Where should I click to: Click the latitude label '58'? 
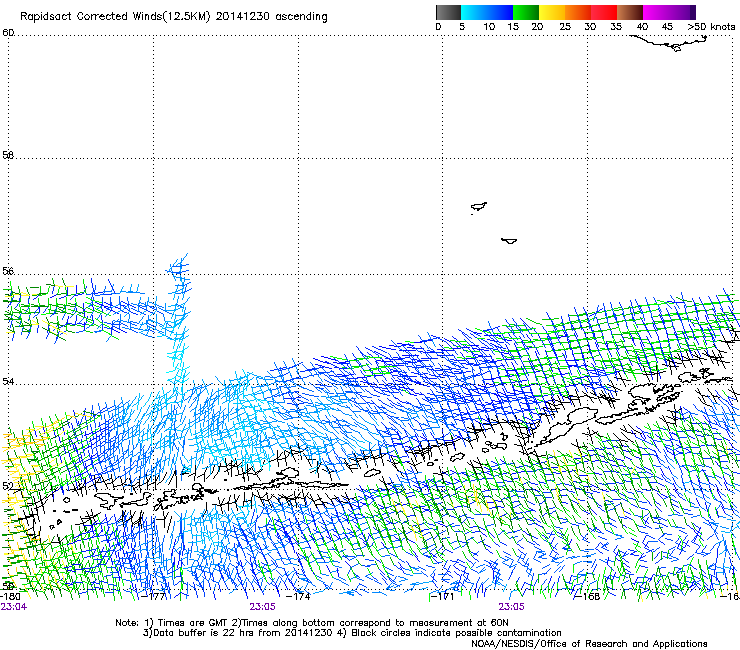(8, 155)
